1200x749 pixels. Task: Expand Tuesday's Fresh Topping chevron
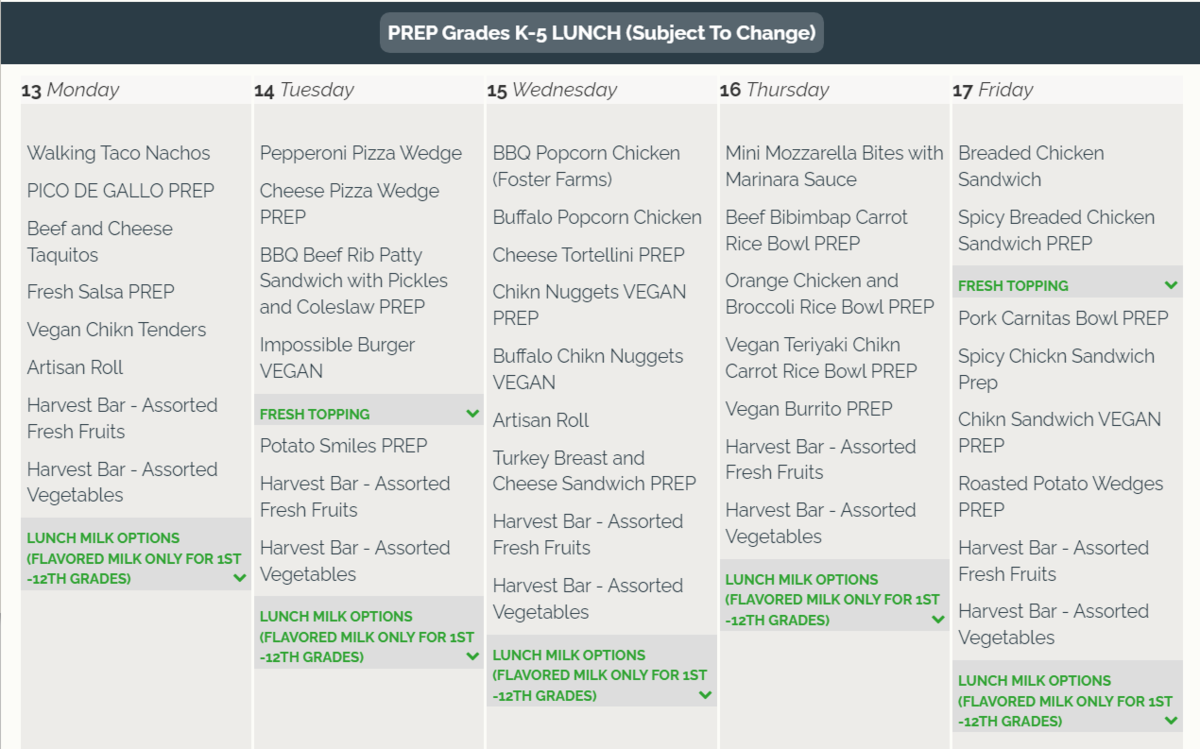472,413
